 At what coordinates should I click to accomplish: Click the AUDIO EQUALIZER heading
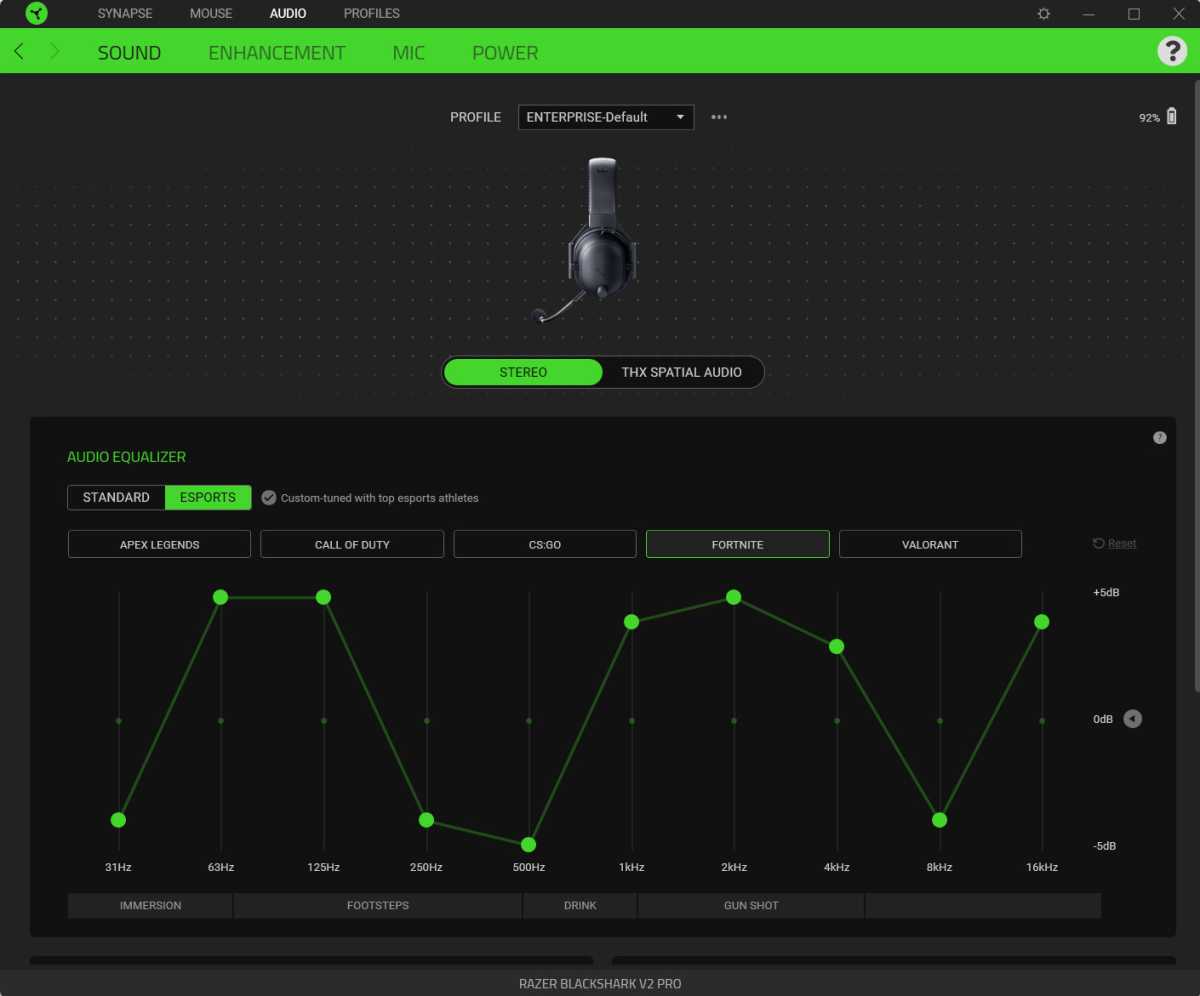[126, 457]
